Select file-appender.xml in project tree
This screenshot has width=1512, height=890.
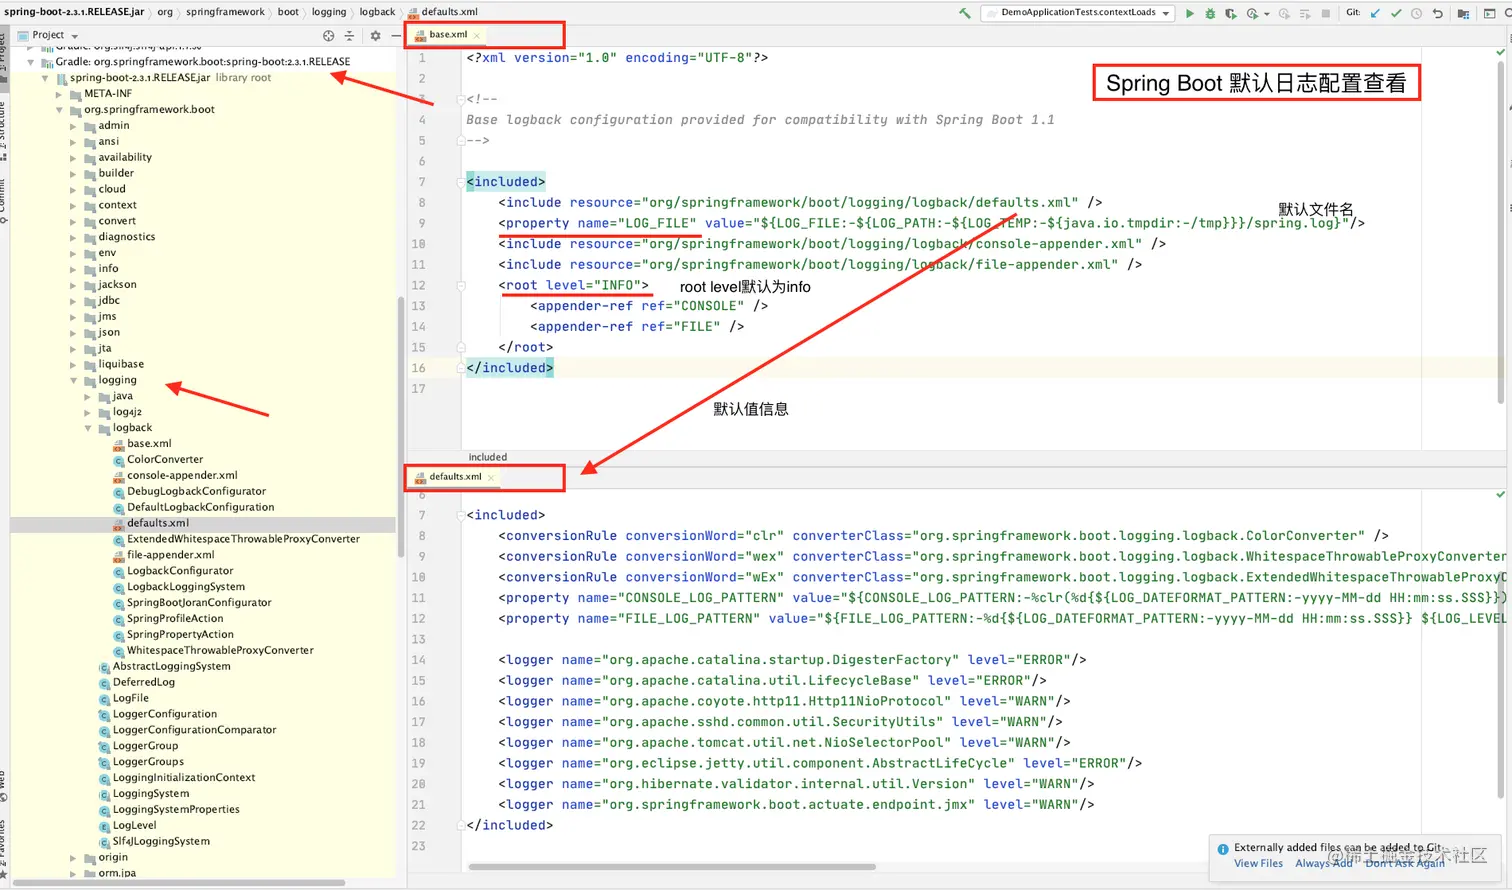[x=170, y=555]
